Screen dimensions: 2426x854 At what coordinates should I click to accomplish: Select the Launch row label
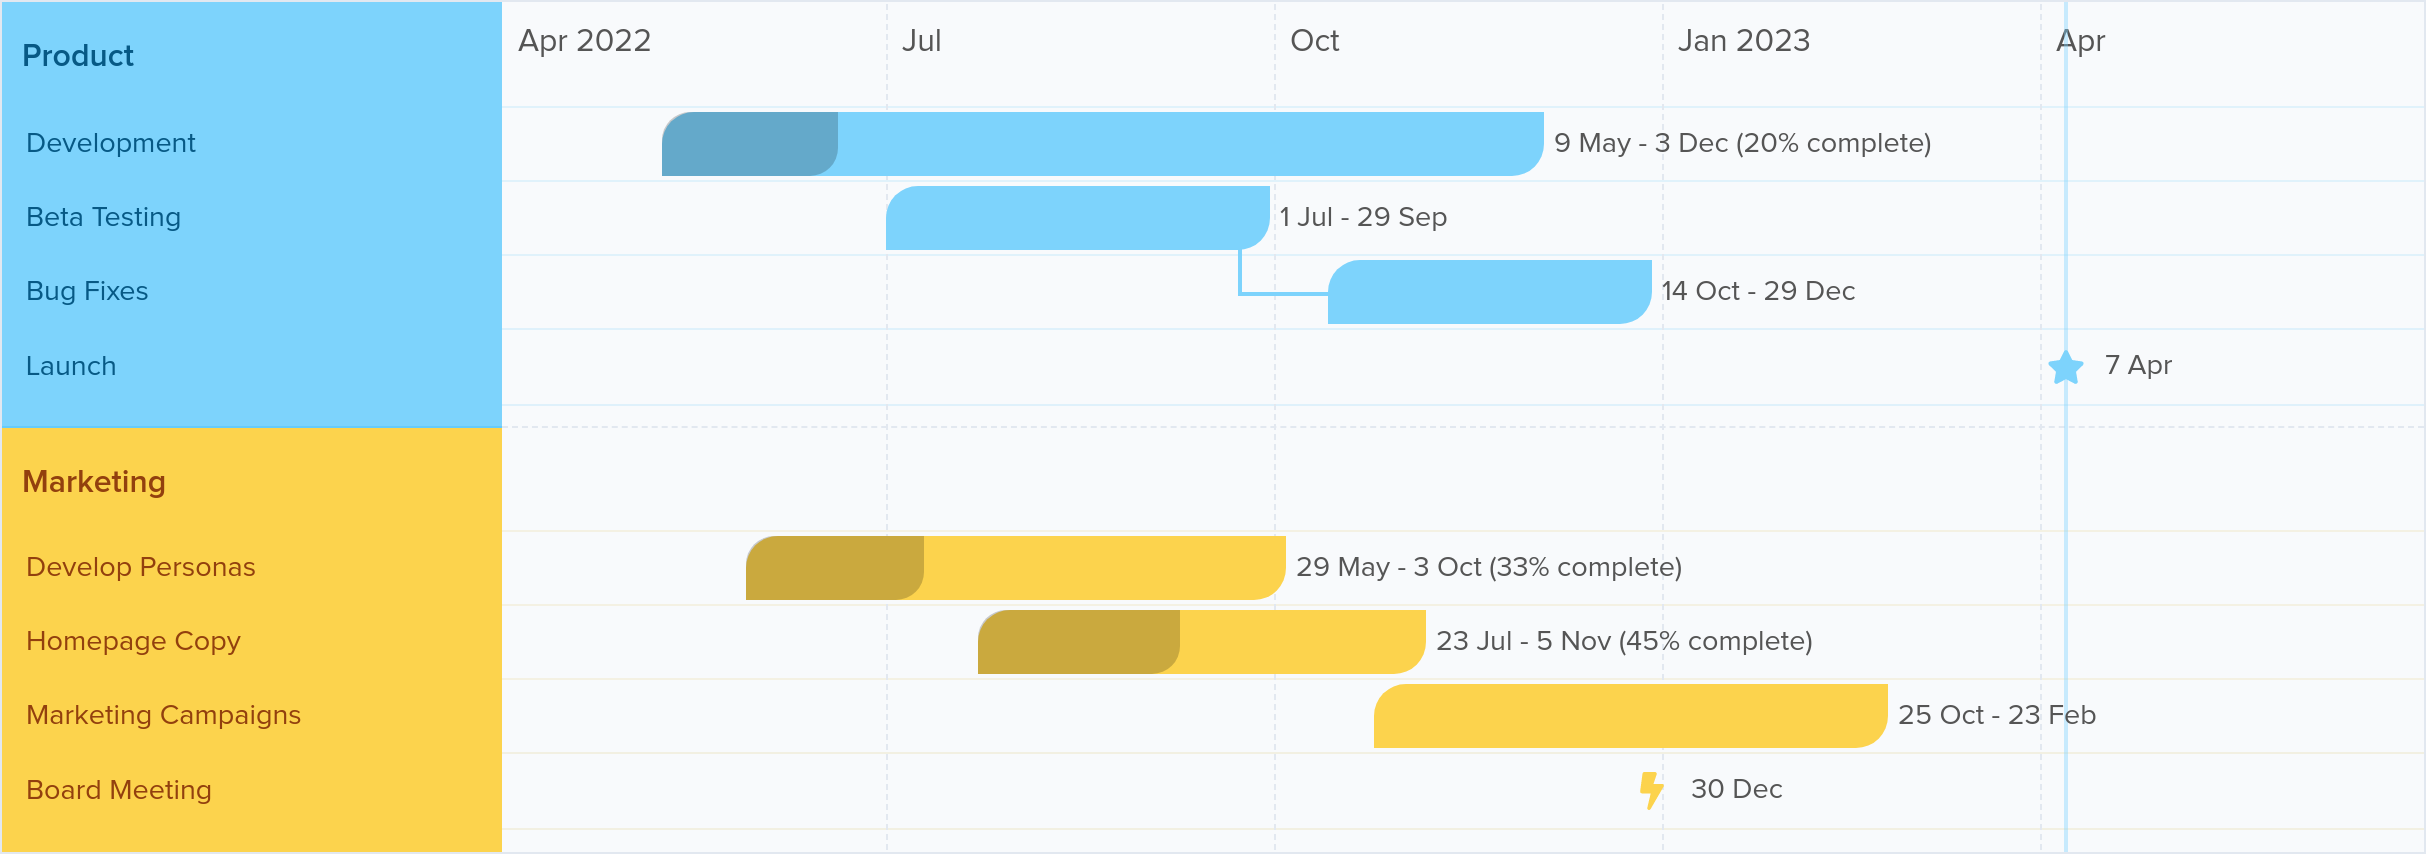[x=71, y=366]
